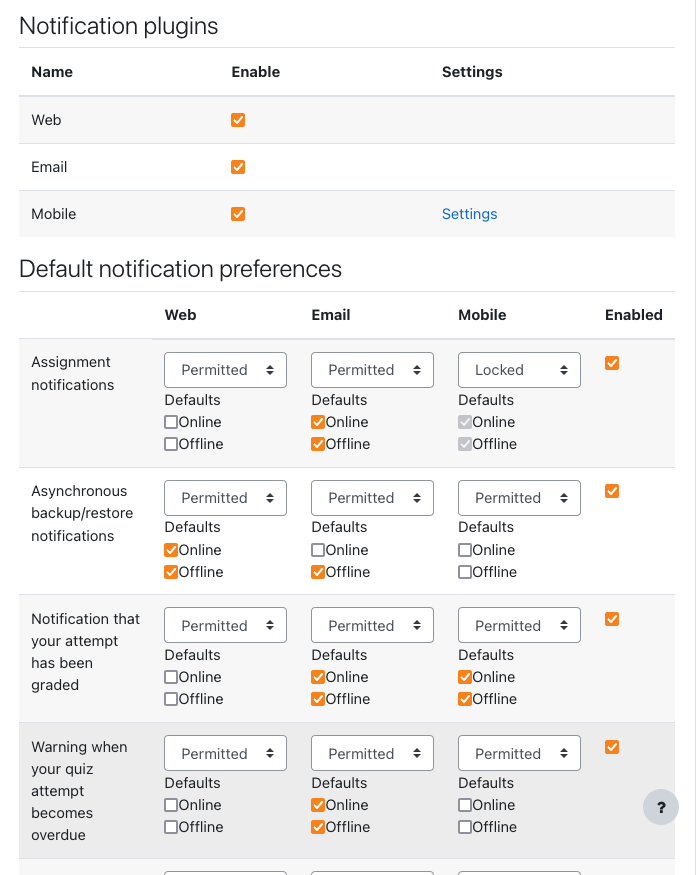Toggle Asynchronous backup/restore Enabled checkbox

pos(612,491)
